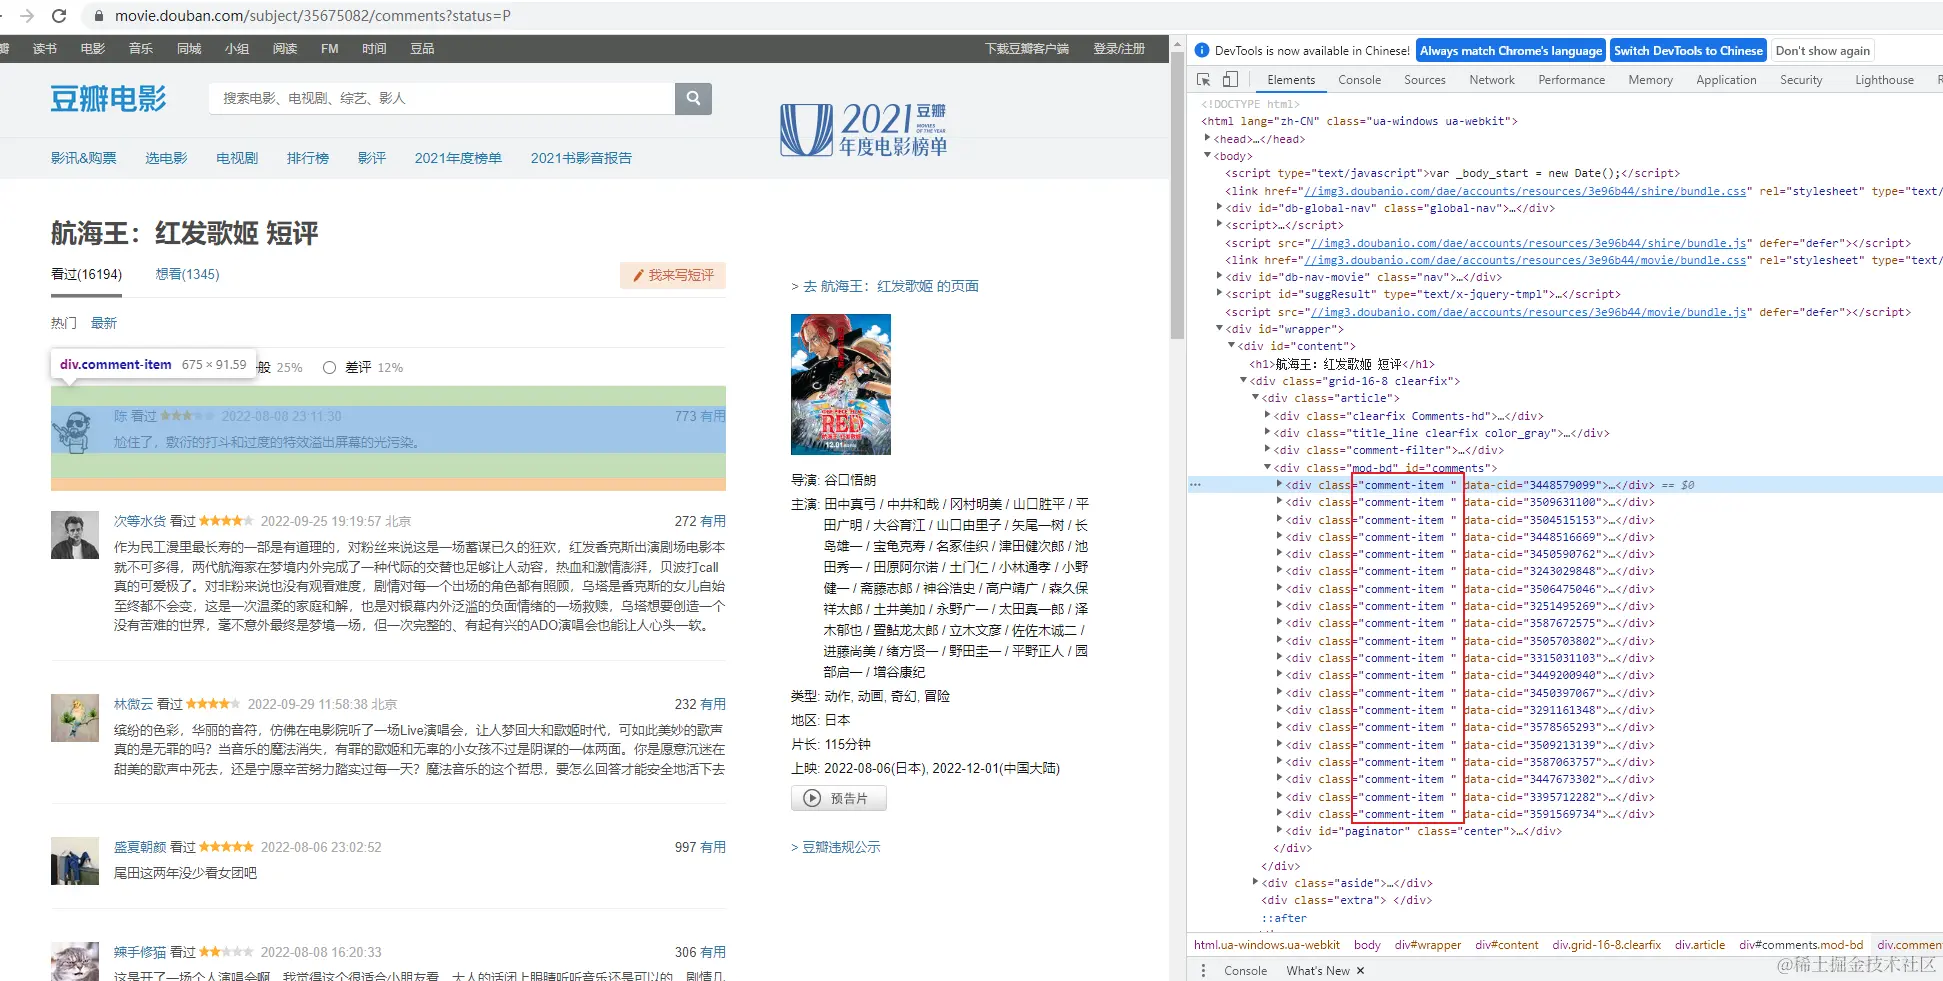
Task: Open 次等水货's avatar
Action: click(x=75, y=535)
